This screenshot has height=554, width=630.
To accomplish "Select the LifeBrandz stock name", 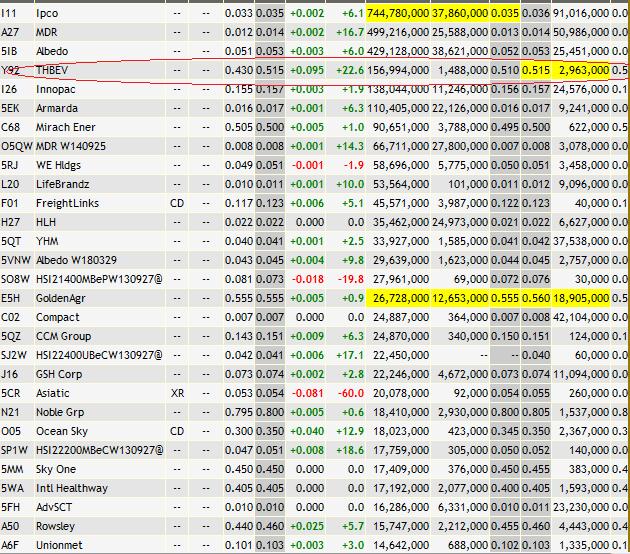I will pos(63,184).
